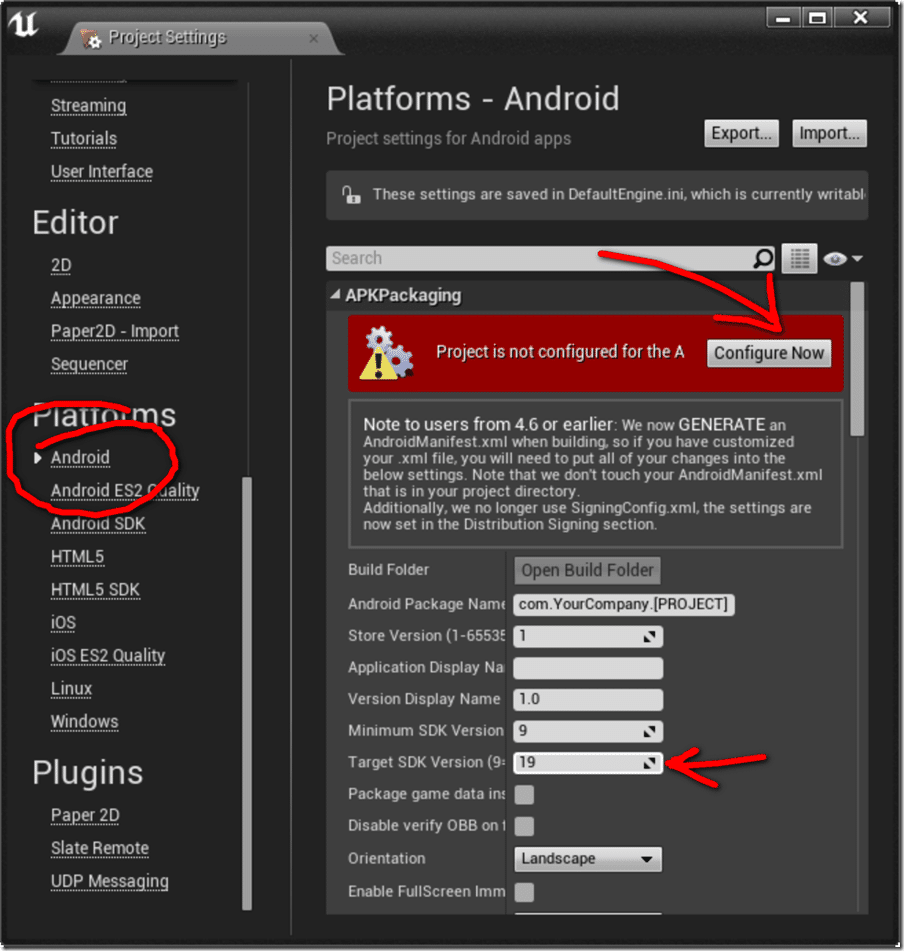Open the Streaming settings category
This screenshot has height=951, width=904.
(x=89, y=106)
